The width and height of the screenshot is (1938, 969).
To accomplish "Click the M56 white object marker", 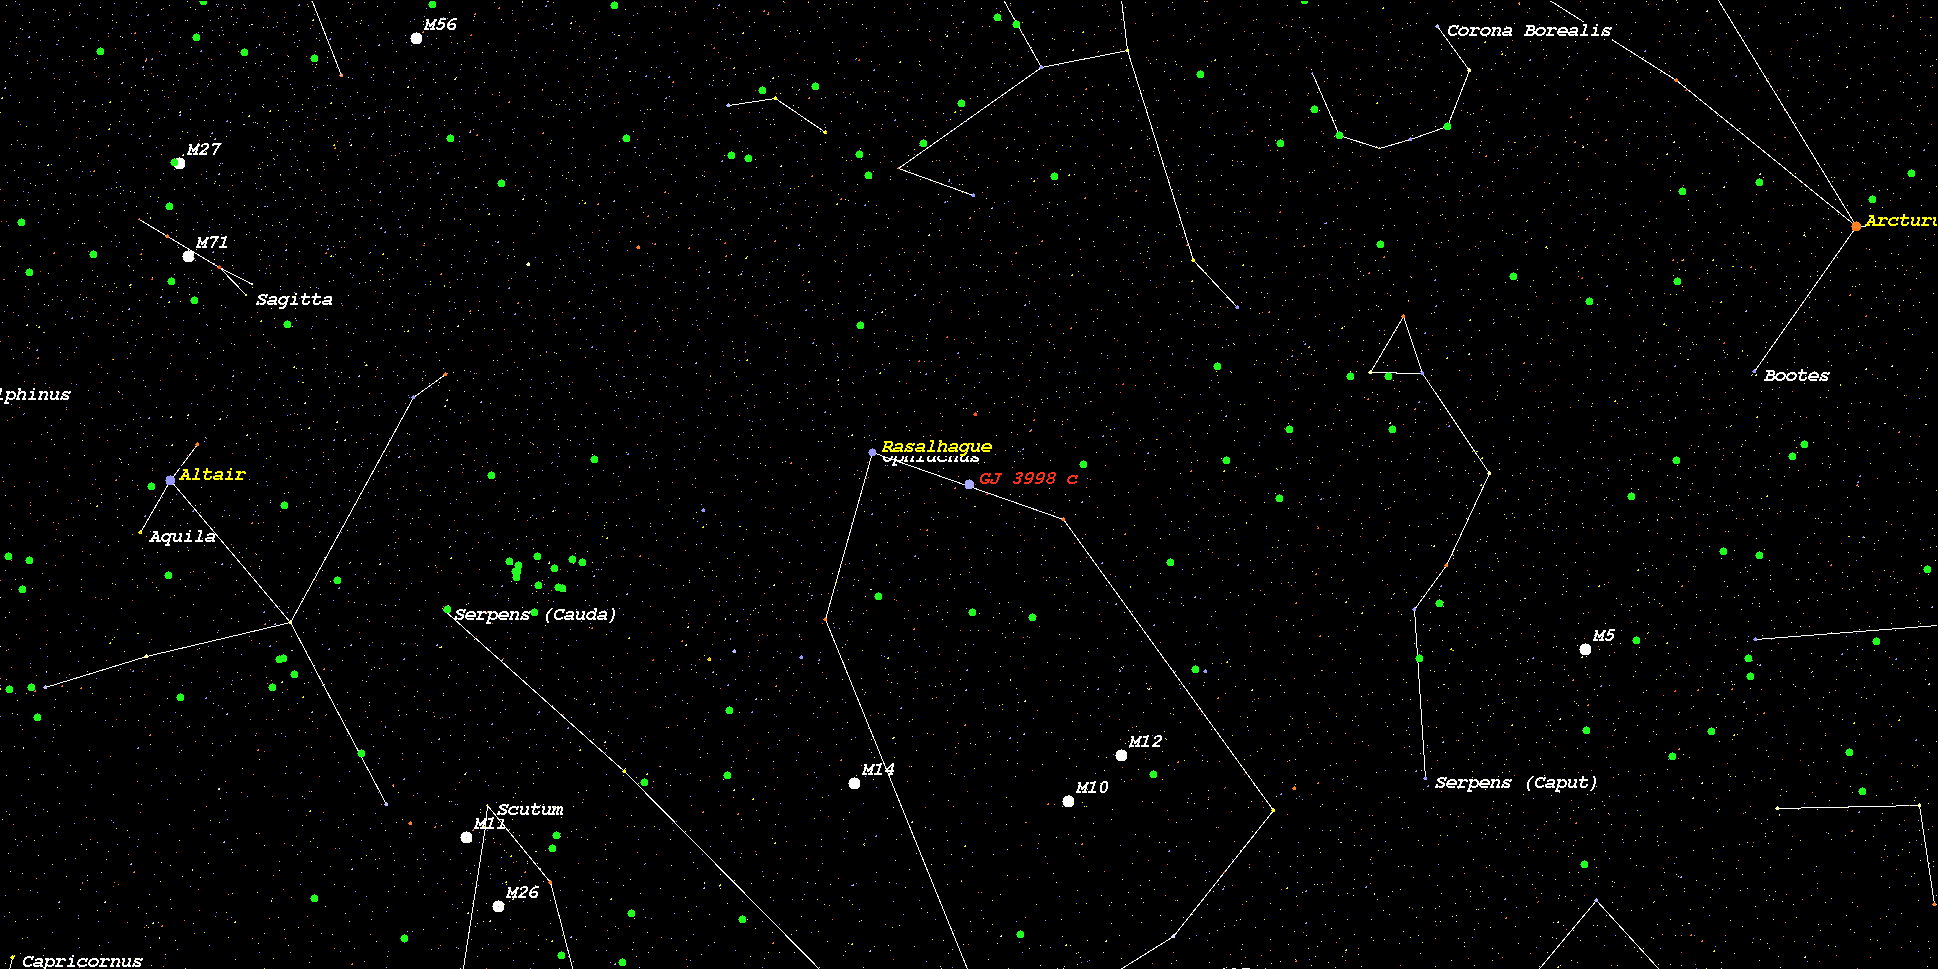I will pos(417,39).
